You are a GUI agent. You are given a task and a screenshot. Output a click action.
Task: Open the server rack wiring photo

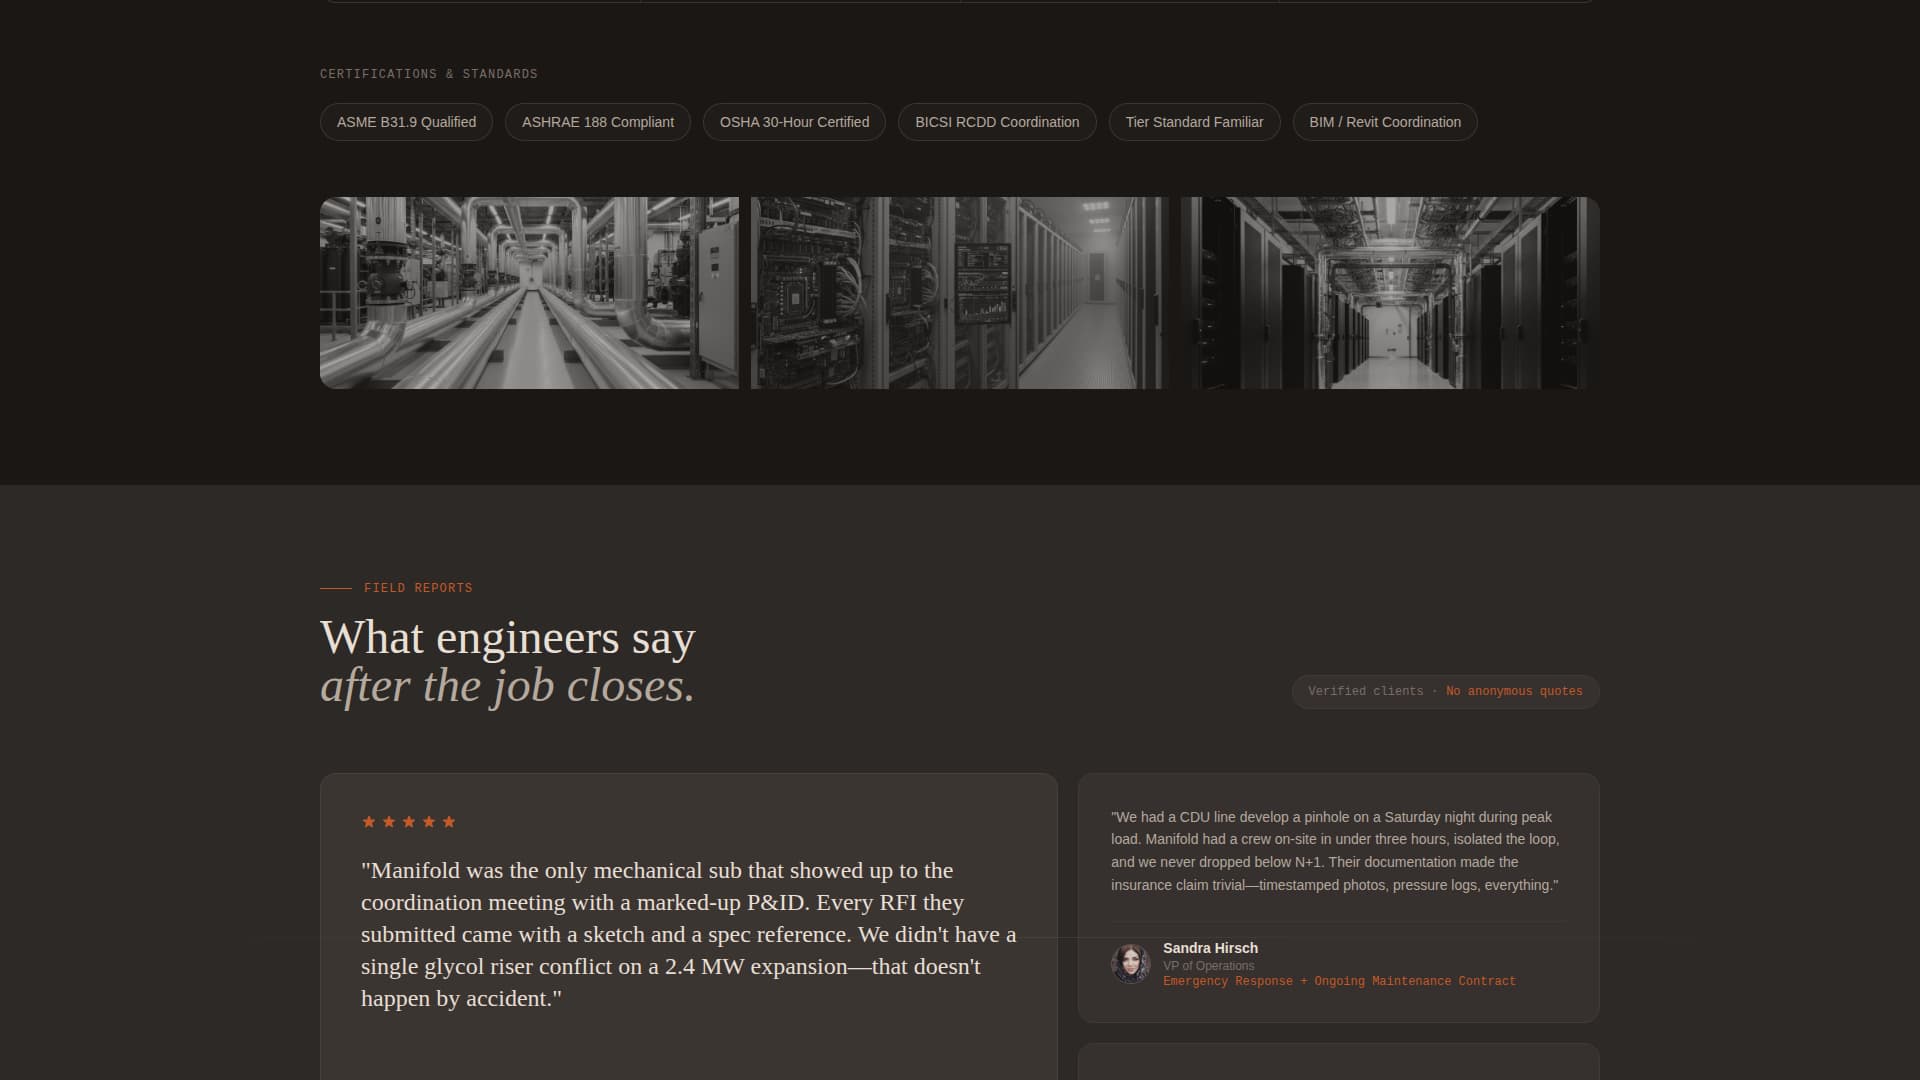coord(959,293)
